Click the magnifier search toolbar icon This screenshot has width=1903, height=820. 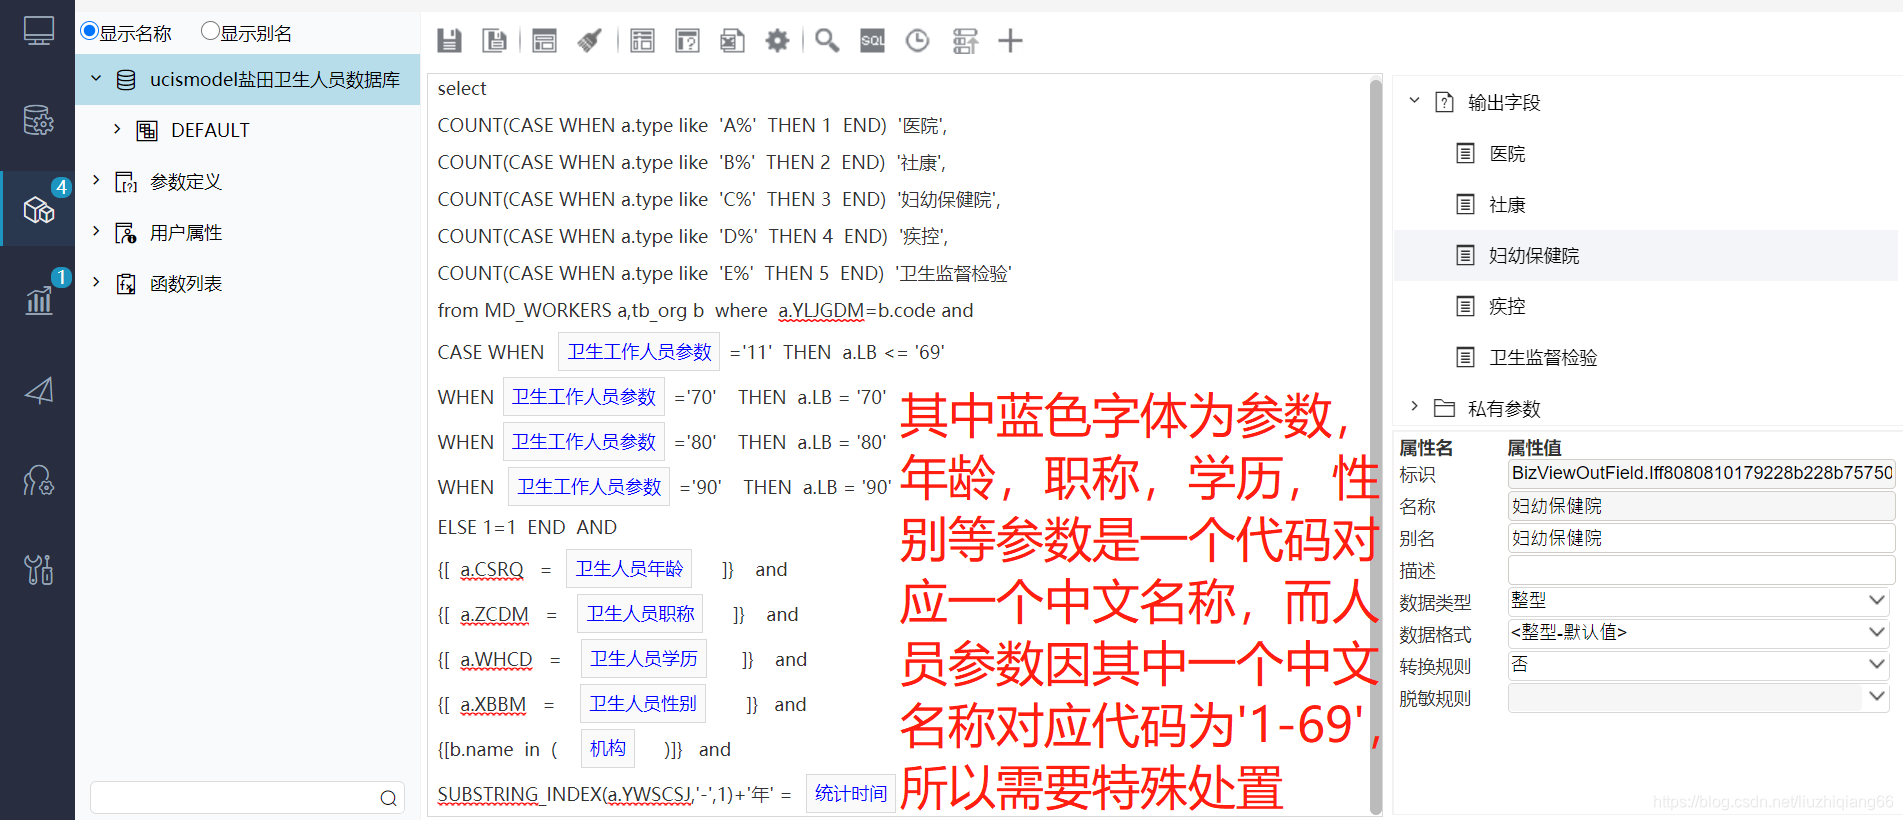827,41
